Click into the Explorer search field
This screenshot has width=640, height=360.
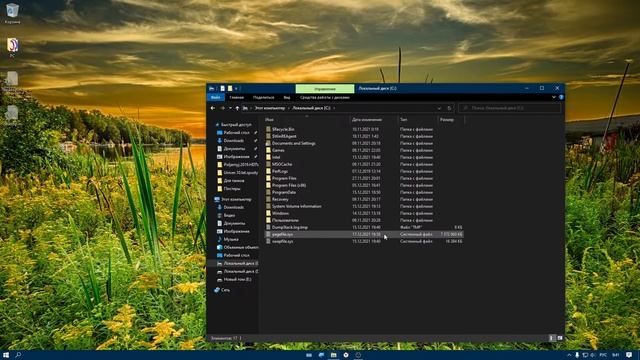509,108
